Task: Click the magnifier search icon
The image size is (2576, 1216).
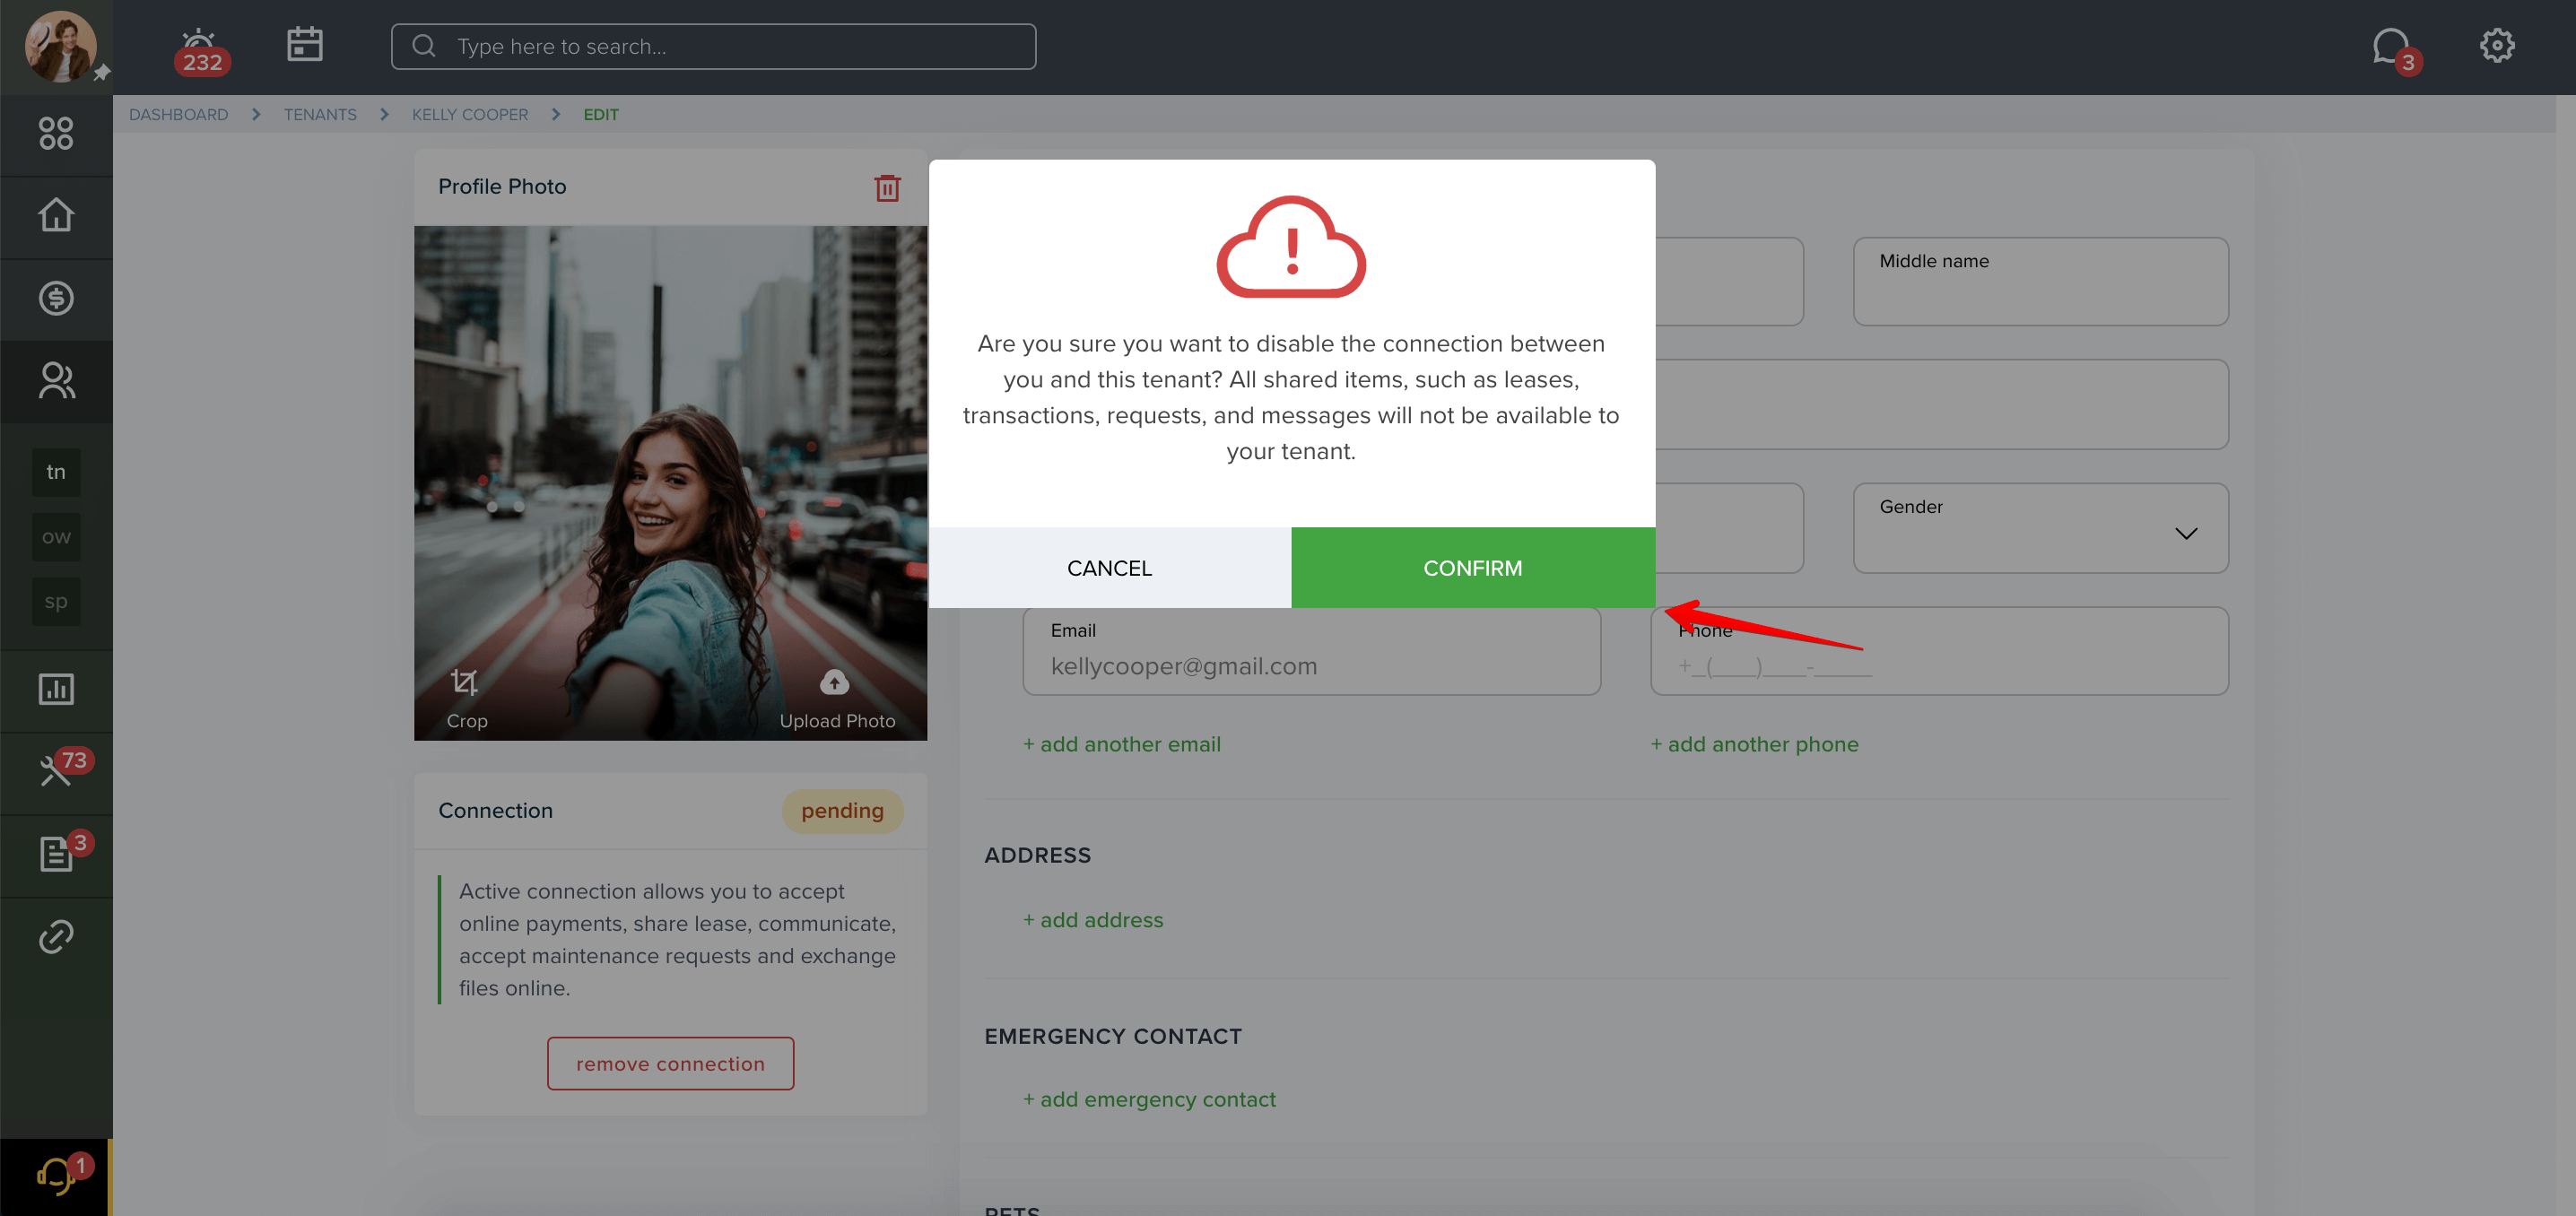Action: click(424, 46)
